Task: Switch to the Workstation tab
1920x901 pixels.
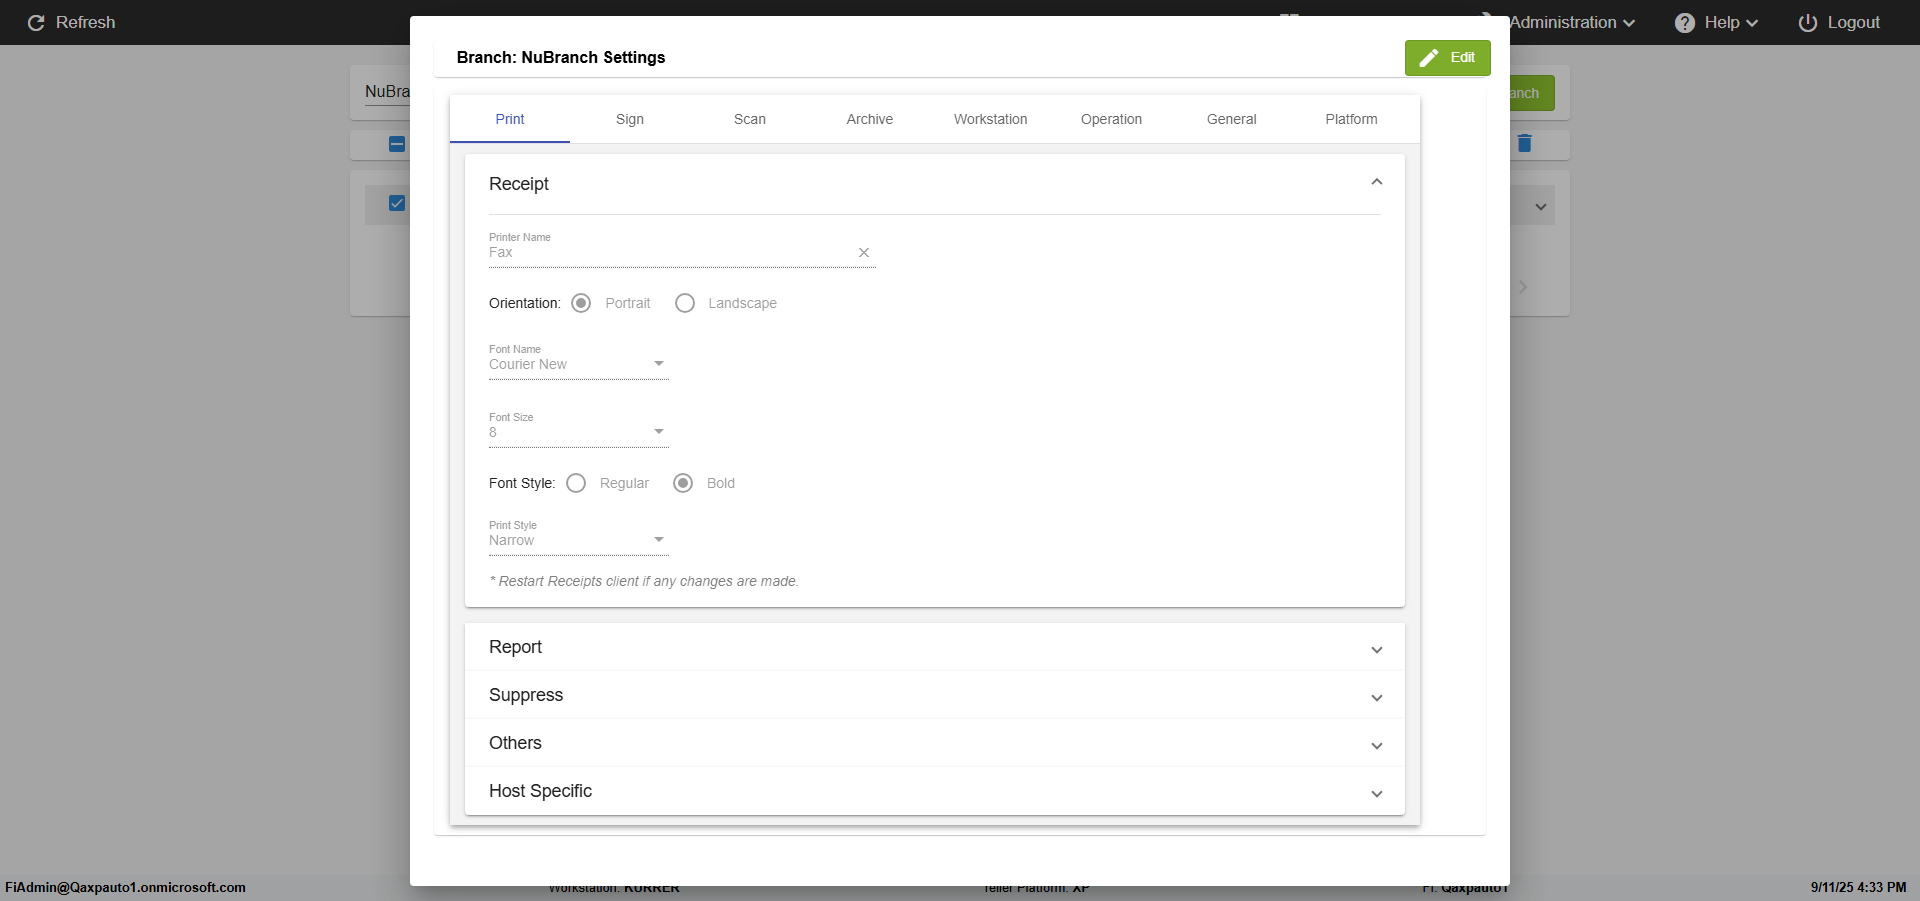Action: coord(991,119)
